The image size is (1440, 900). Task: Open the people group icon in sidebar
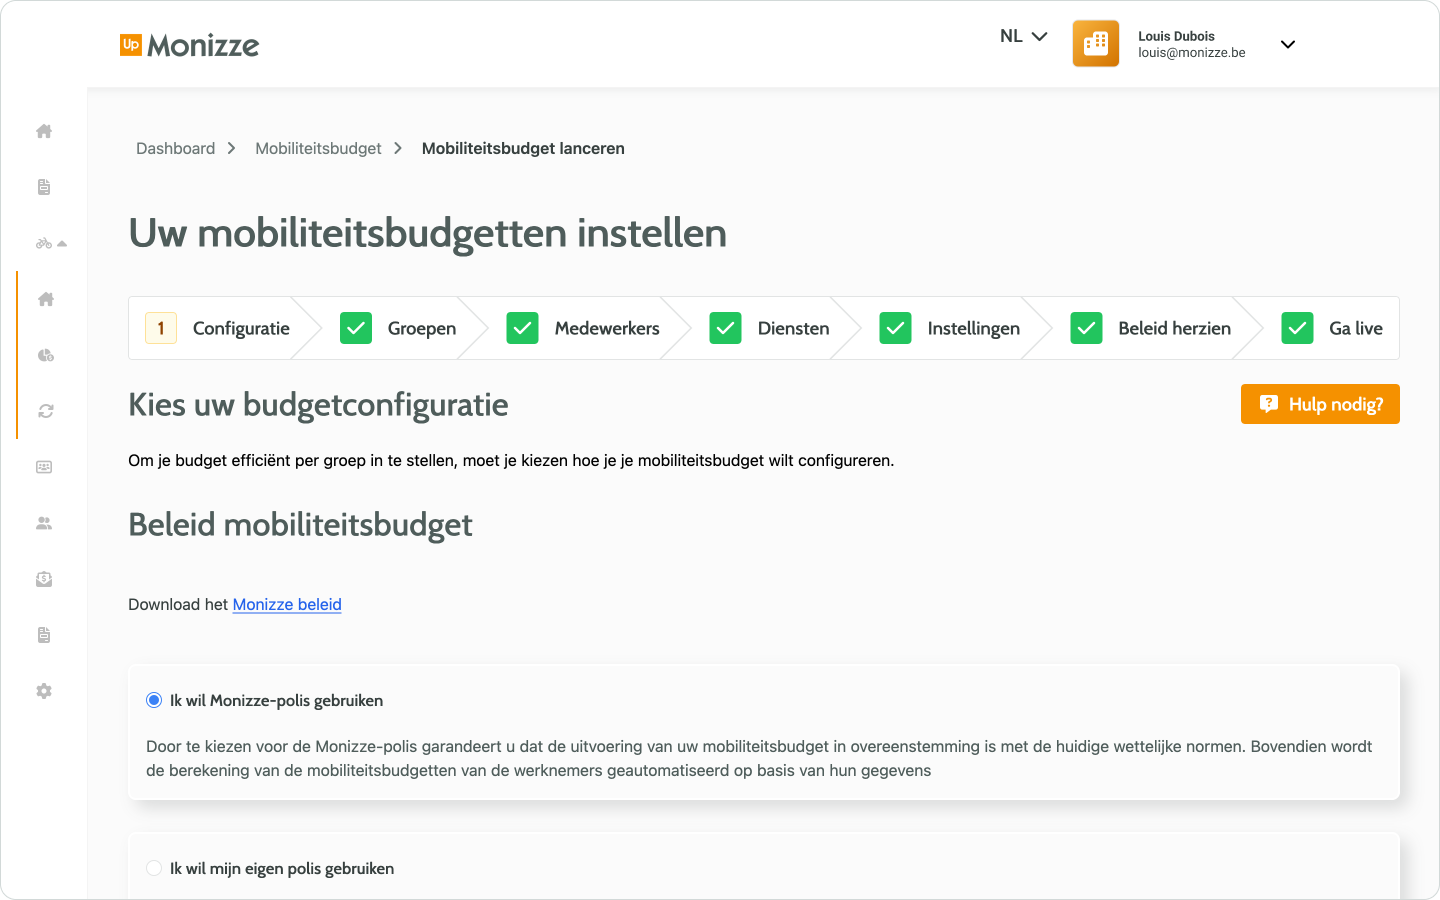44,523
